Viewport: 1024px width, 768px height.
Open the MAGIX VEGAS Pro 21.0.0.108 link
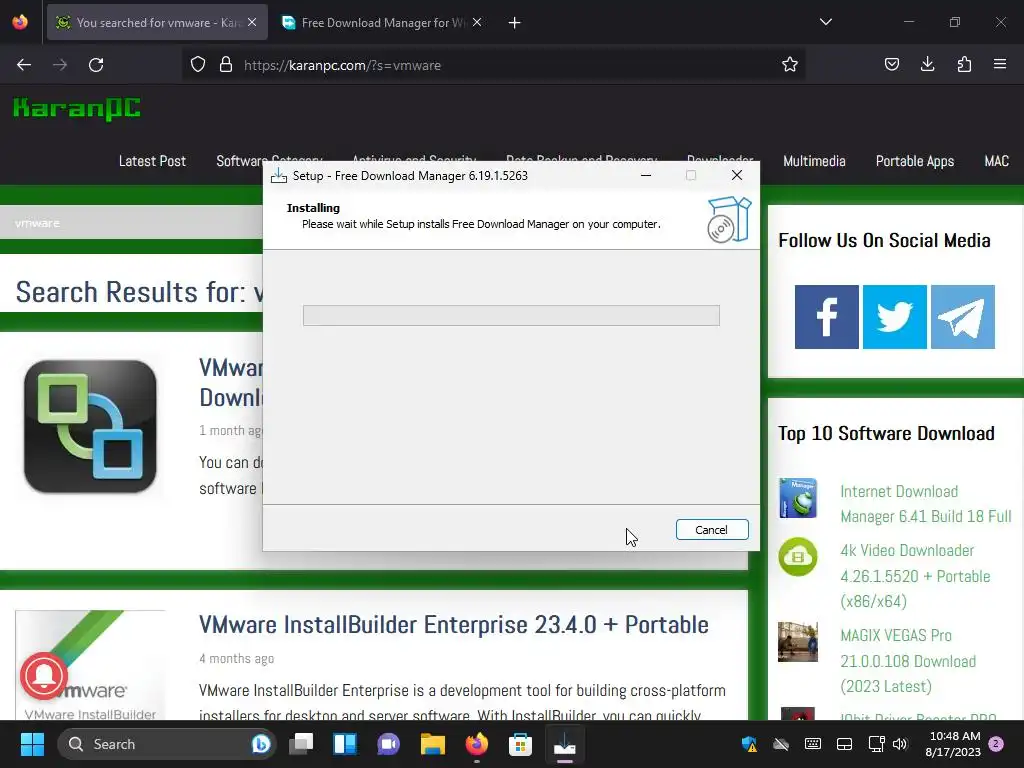coord(908,660)
